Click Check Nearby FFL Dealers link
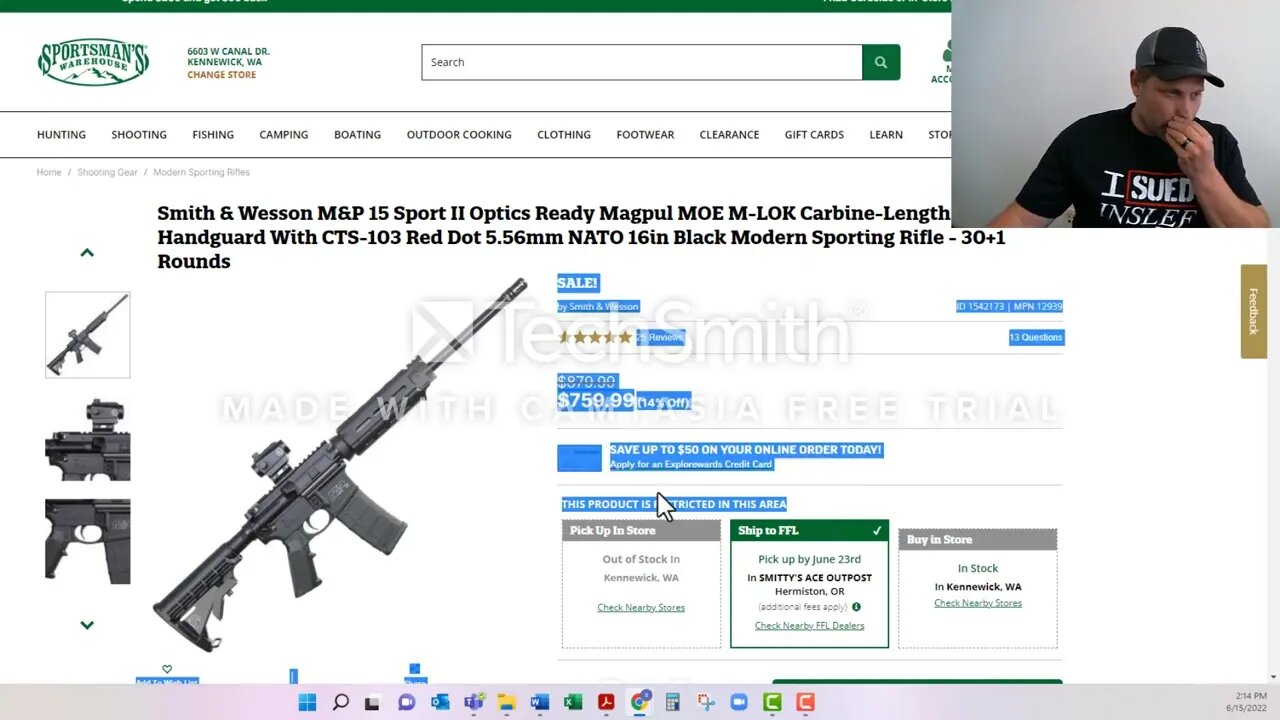 [809, 626]
